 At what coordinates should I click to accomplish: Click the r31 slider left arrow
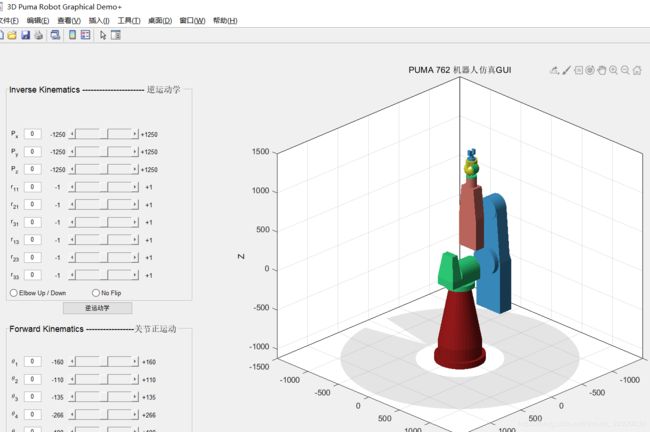point(72,222)
